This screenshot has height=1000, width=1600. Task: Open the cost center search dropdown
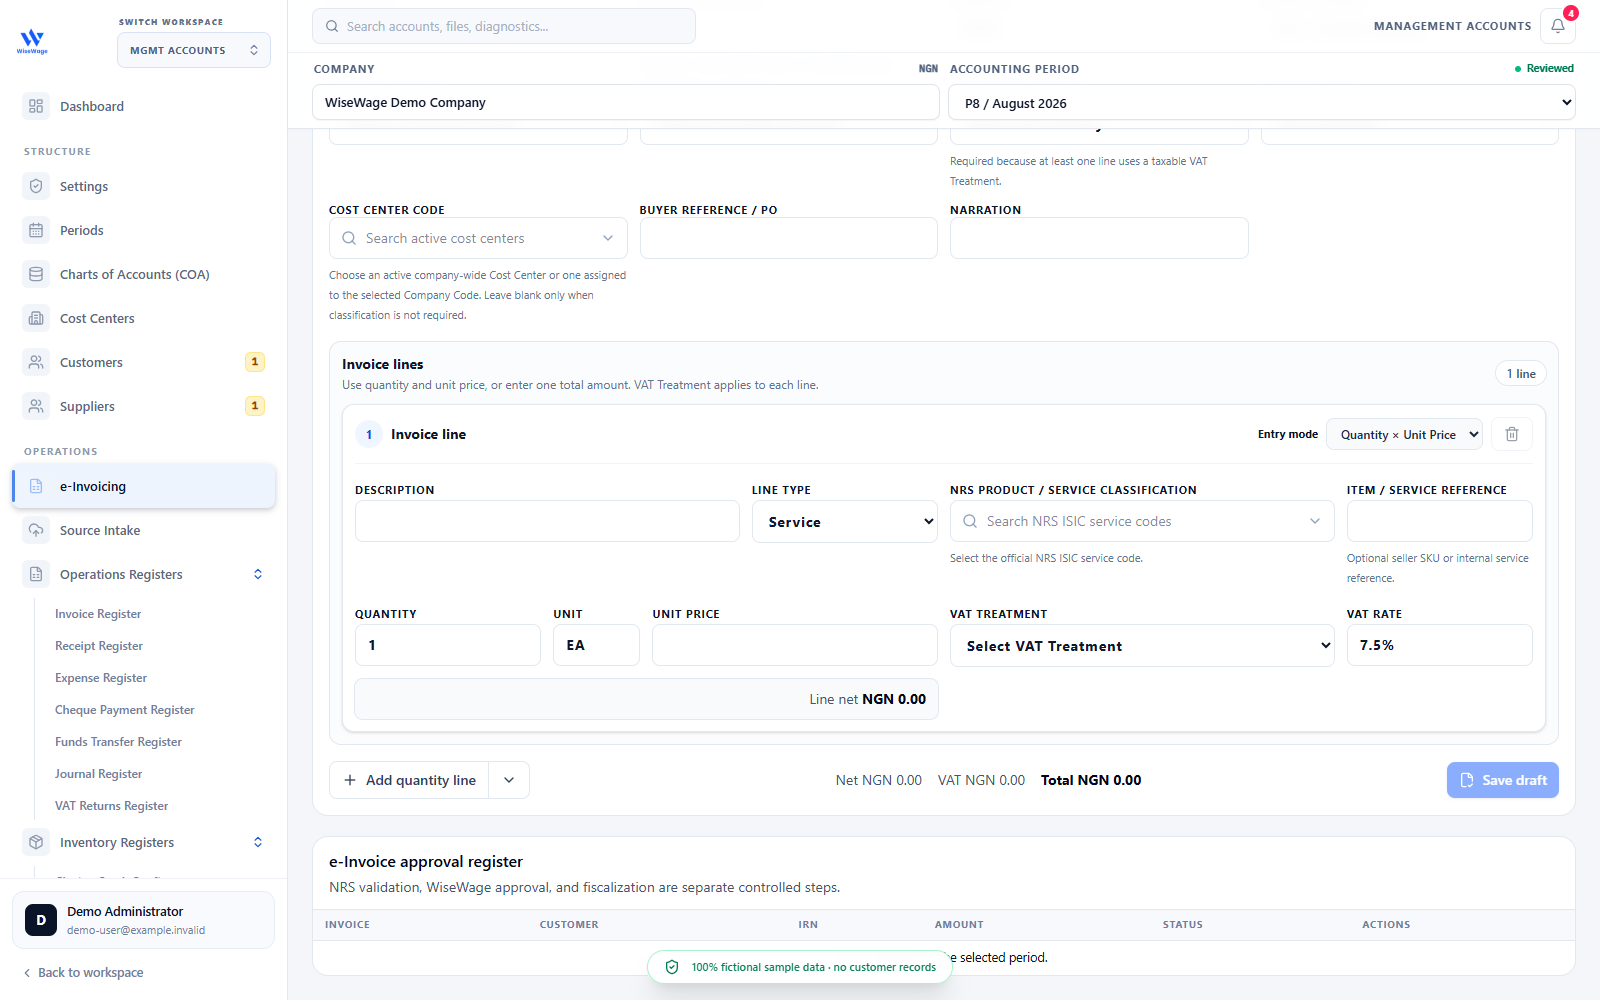tap(478, 238)
